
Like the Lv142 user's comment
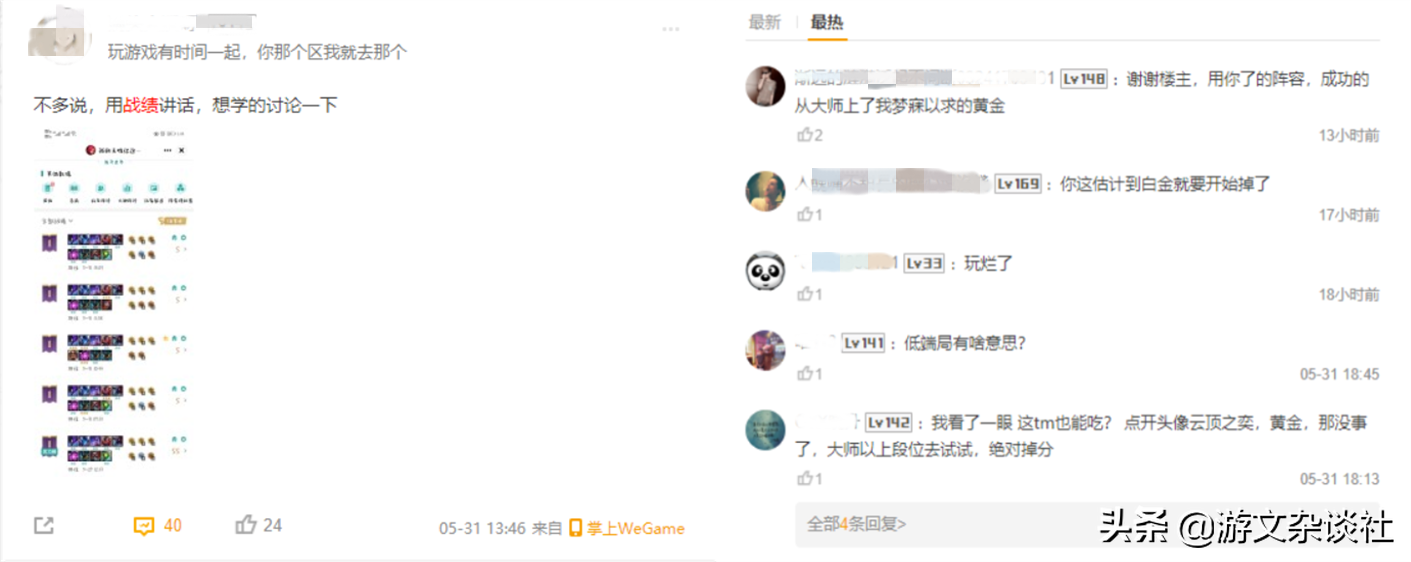(x=809, y=479)
